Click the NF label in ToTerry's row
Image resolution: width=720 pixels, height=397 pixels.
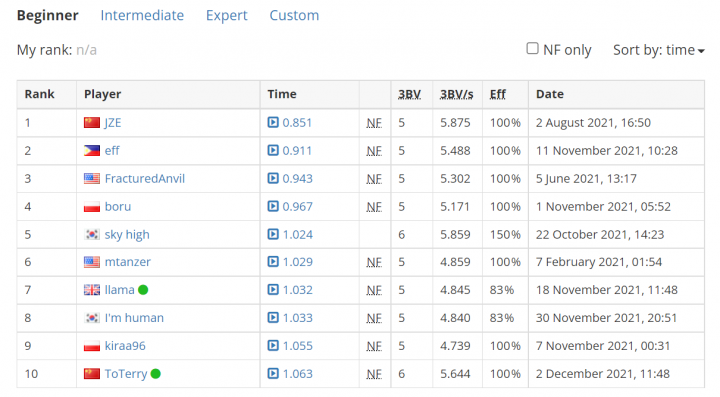[374, 375]
